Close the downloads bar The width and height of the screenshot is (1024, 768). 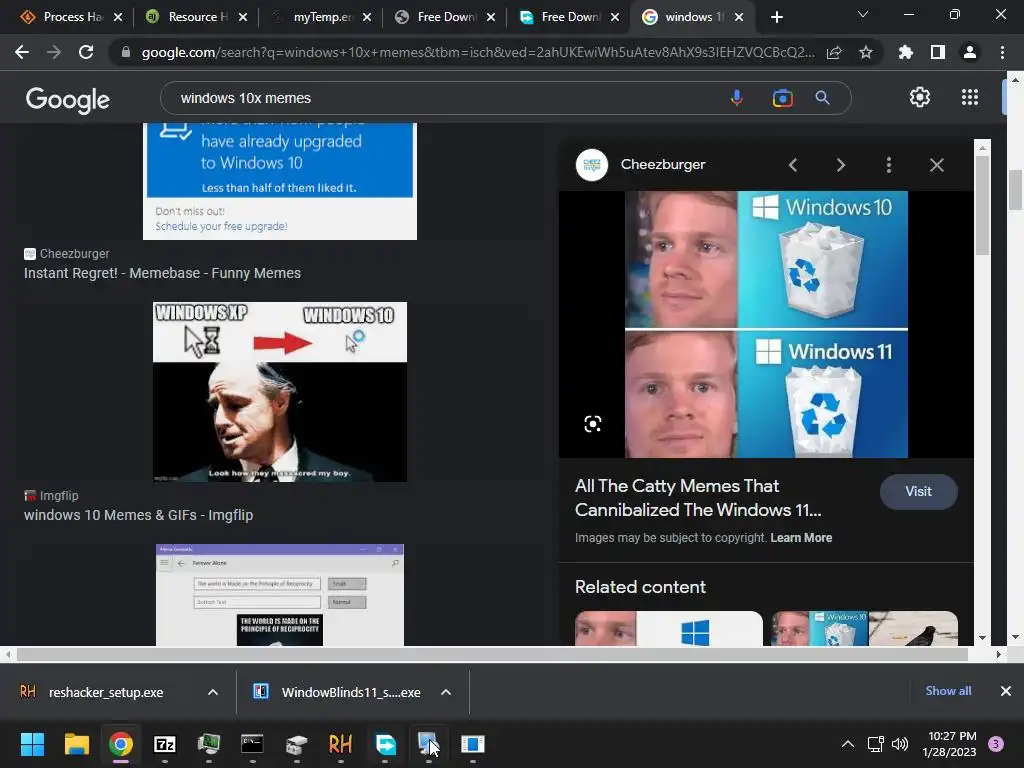tap(1006, 691)
